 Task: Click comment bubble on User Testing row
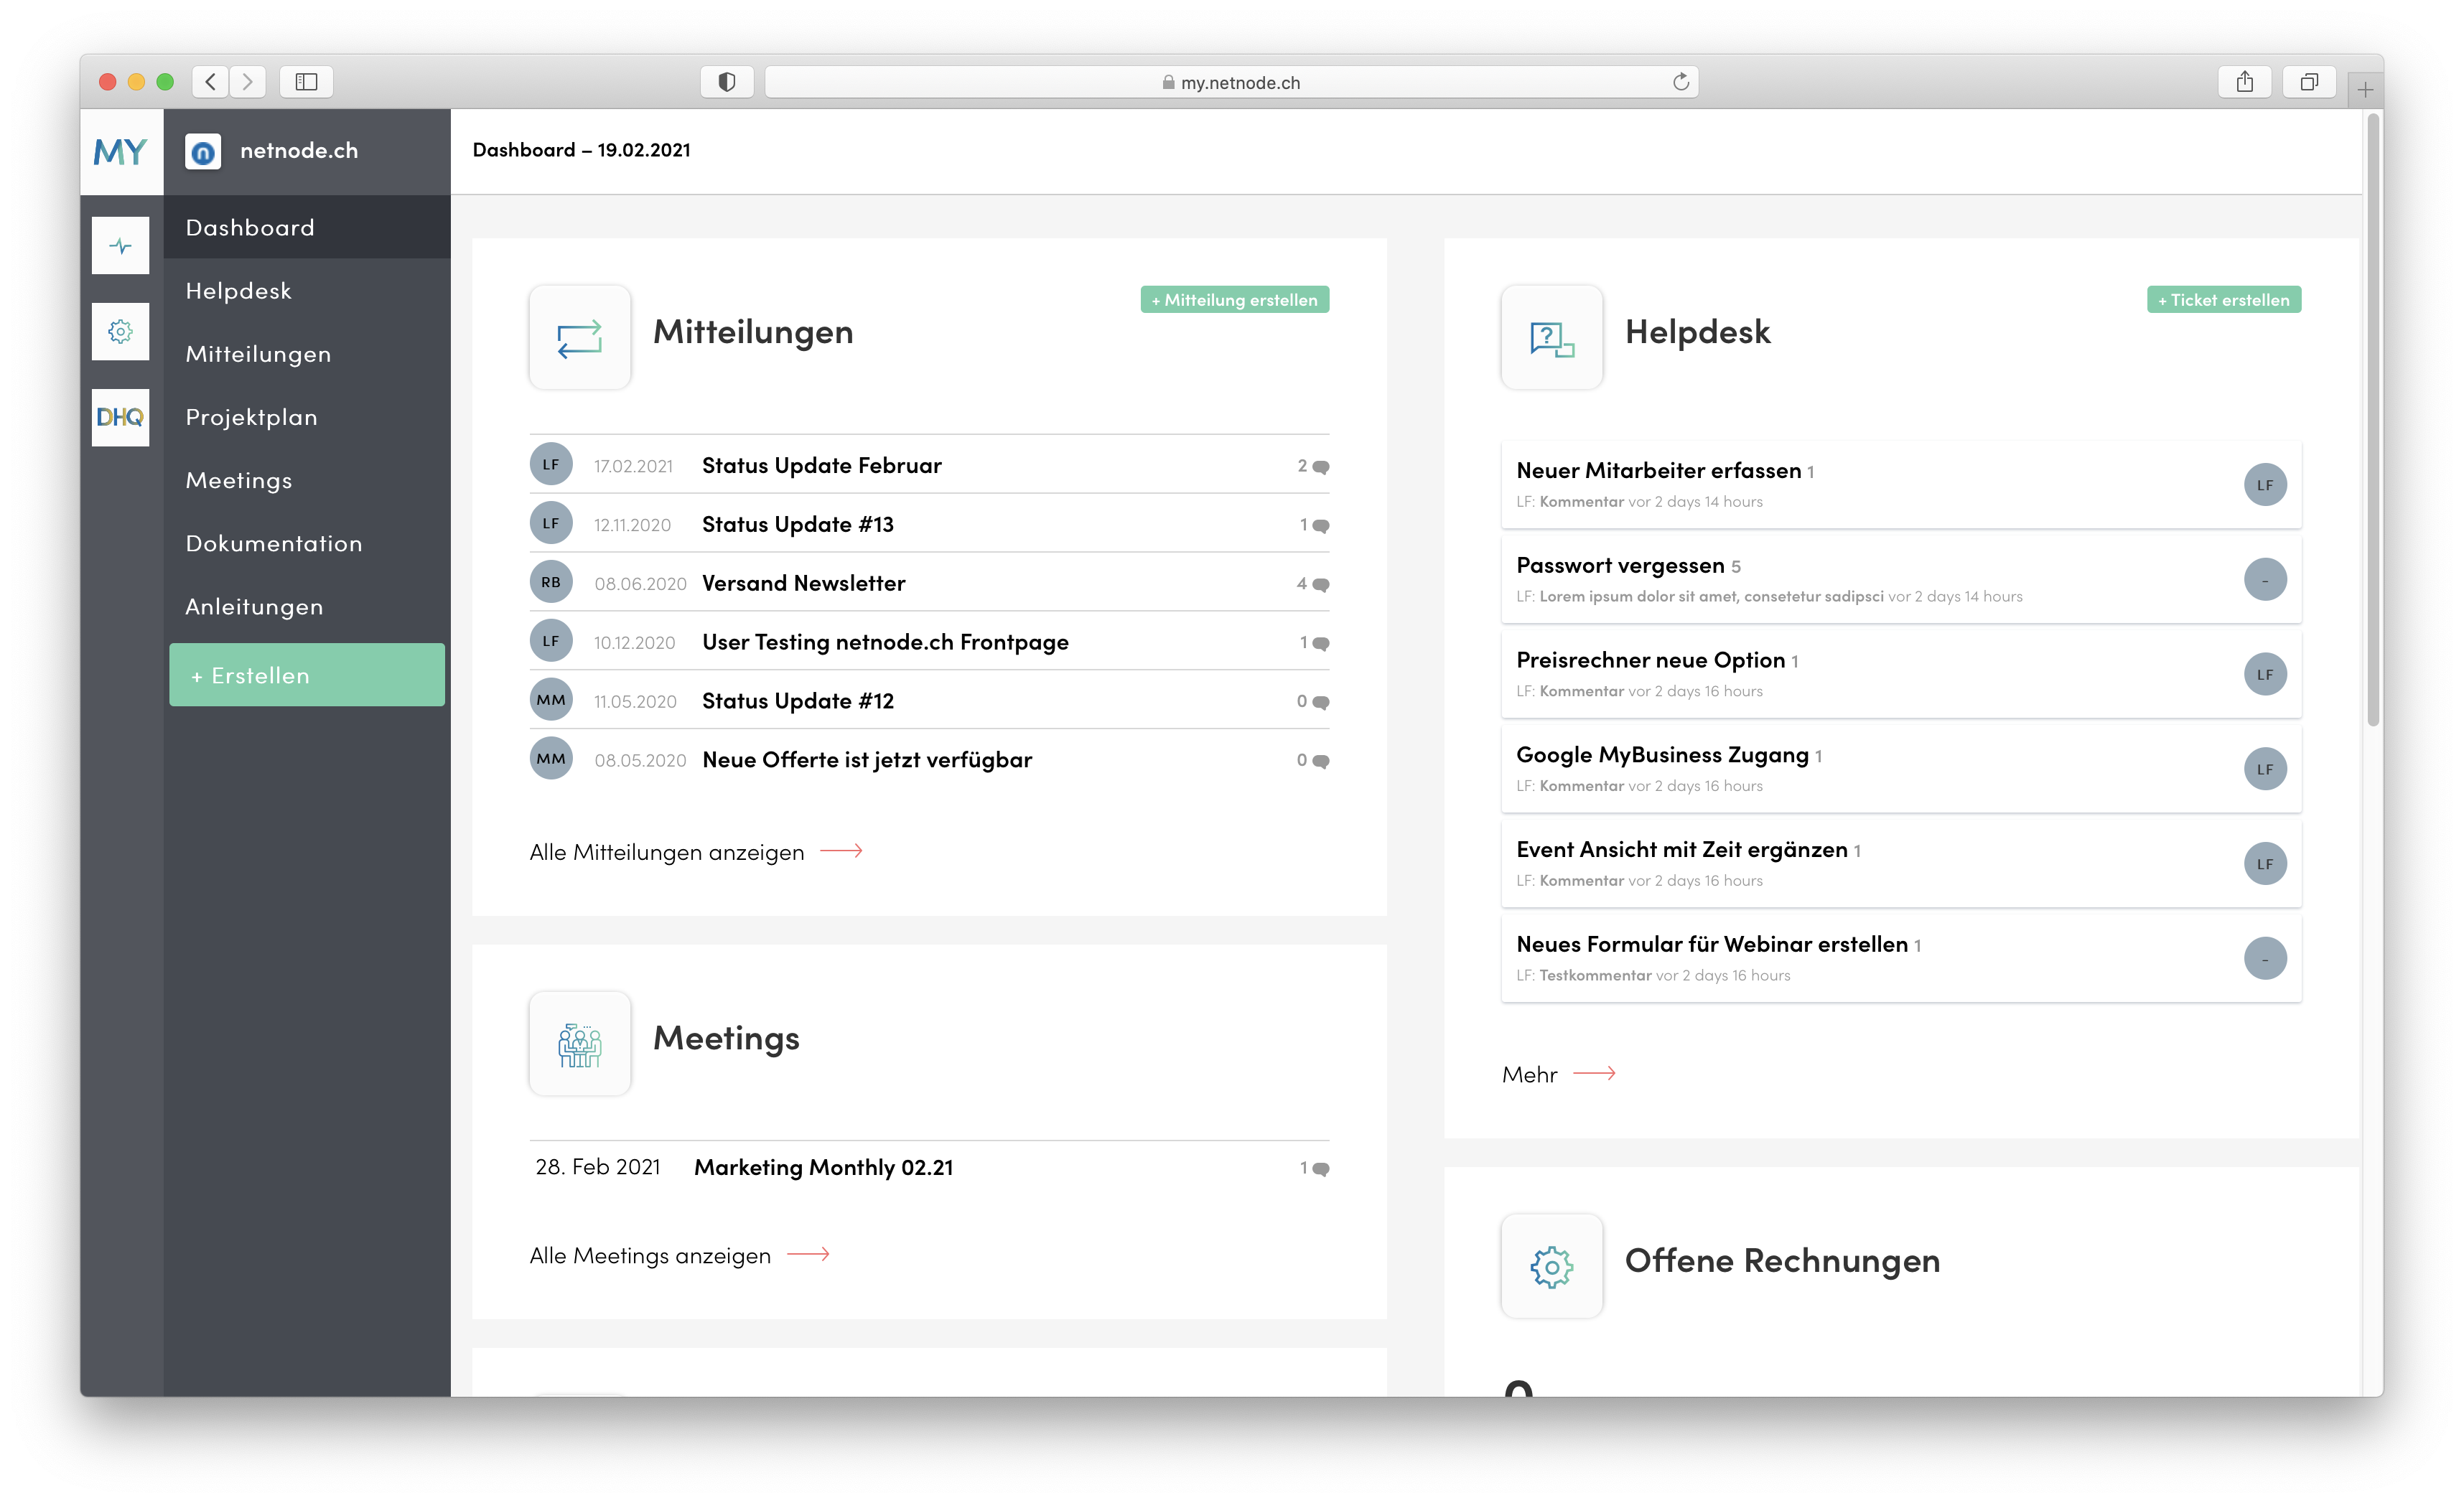[x=1321, y=644]
